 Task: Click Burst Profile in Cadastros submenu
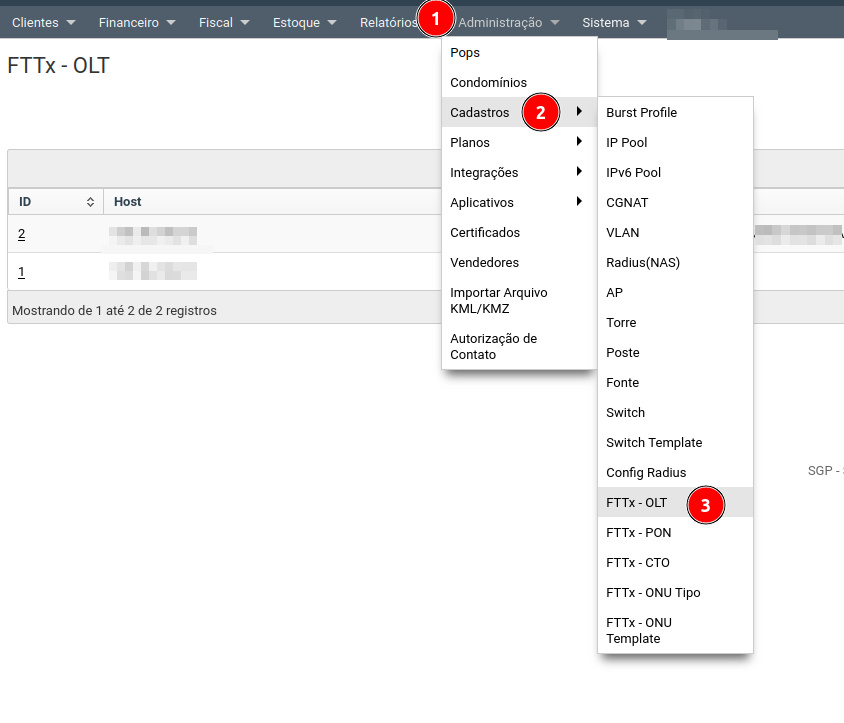pyautogui.click(x=641, y=112)
